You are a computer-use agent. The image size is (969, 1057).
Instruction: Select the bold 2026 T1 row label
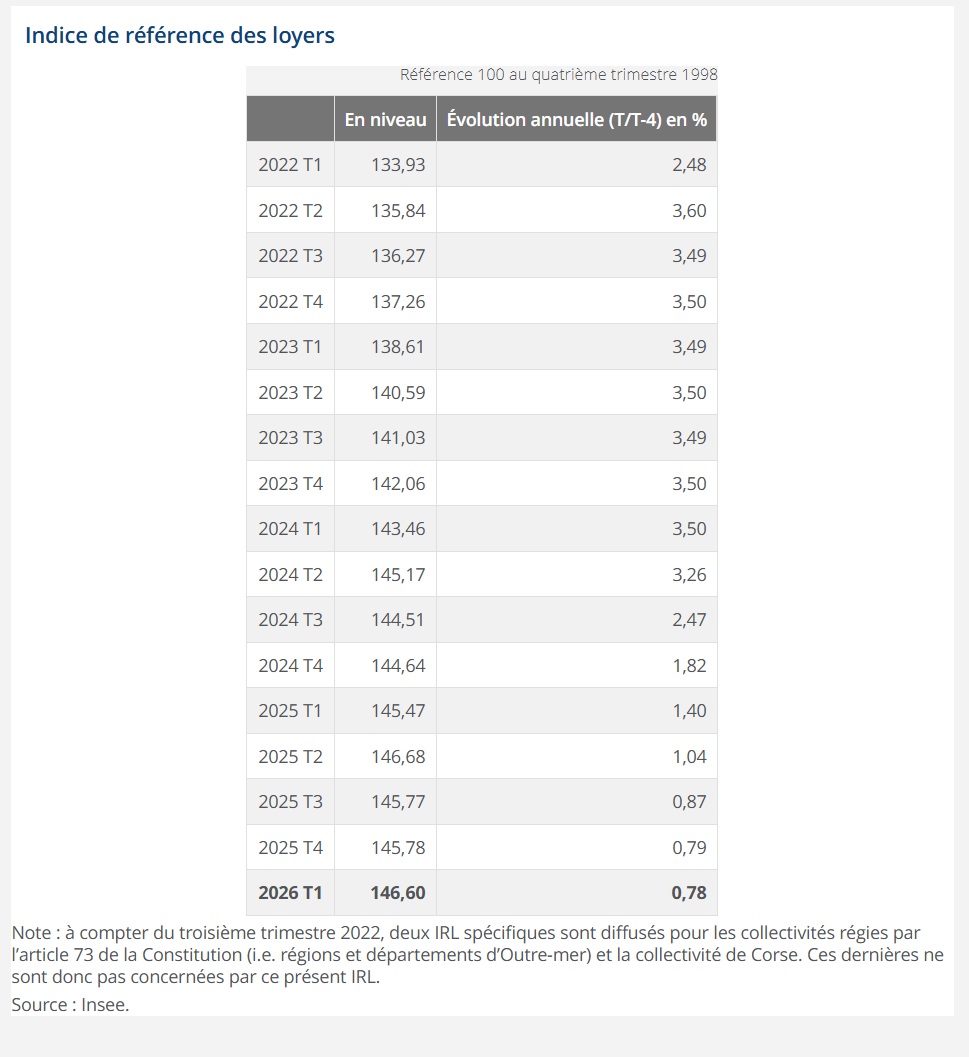290,893
